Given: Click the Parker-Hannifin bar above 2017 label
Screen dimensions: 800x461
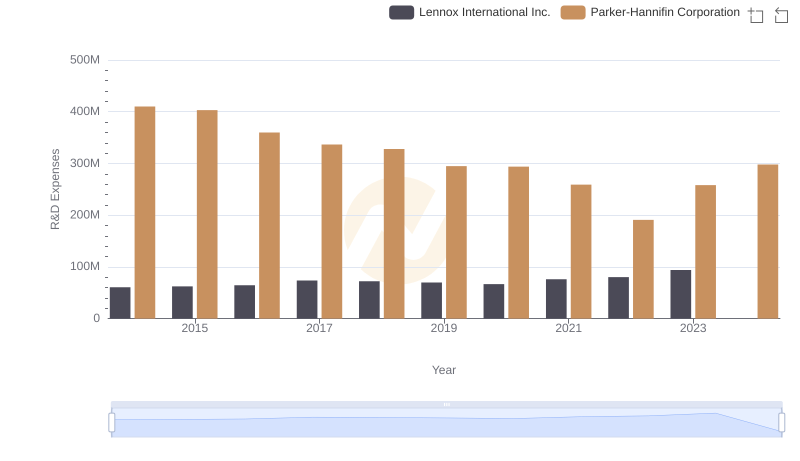Looking at the screenshot, I should (332, 232).
